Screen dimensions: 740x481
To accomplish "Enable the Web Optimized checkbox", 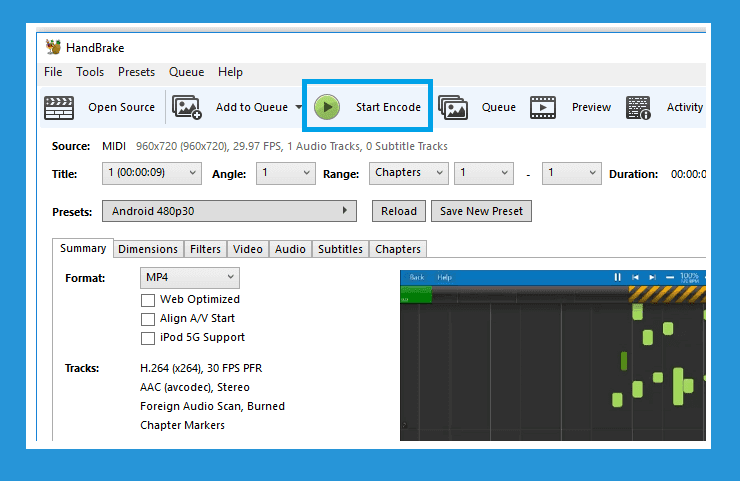I will 148,300.
